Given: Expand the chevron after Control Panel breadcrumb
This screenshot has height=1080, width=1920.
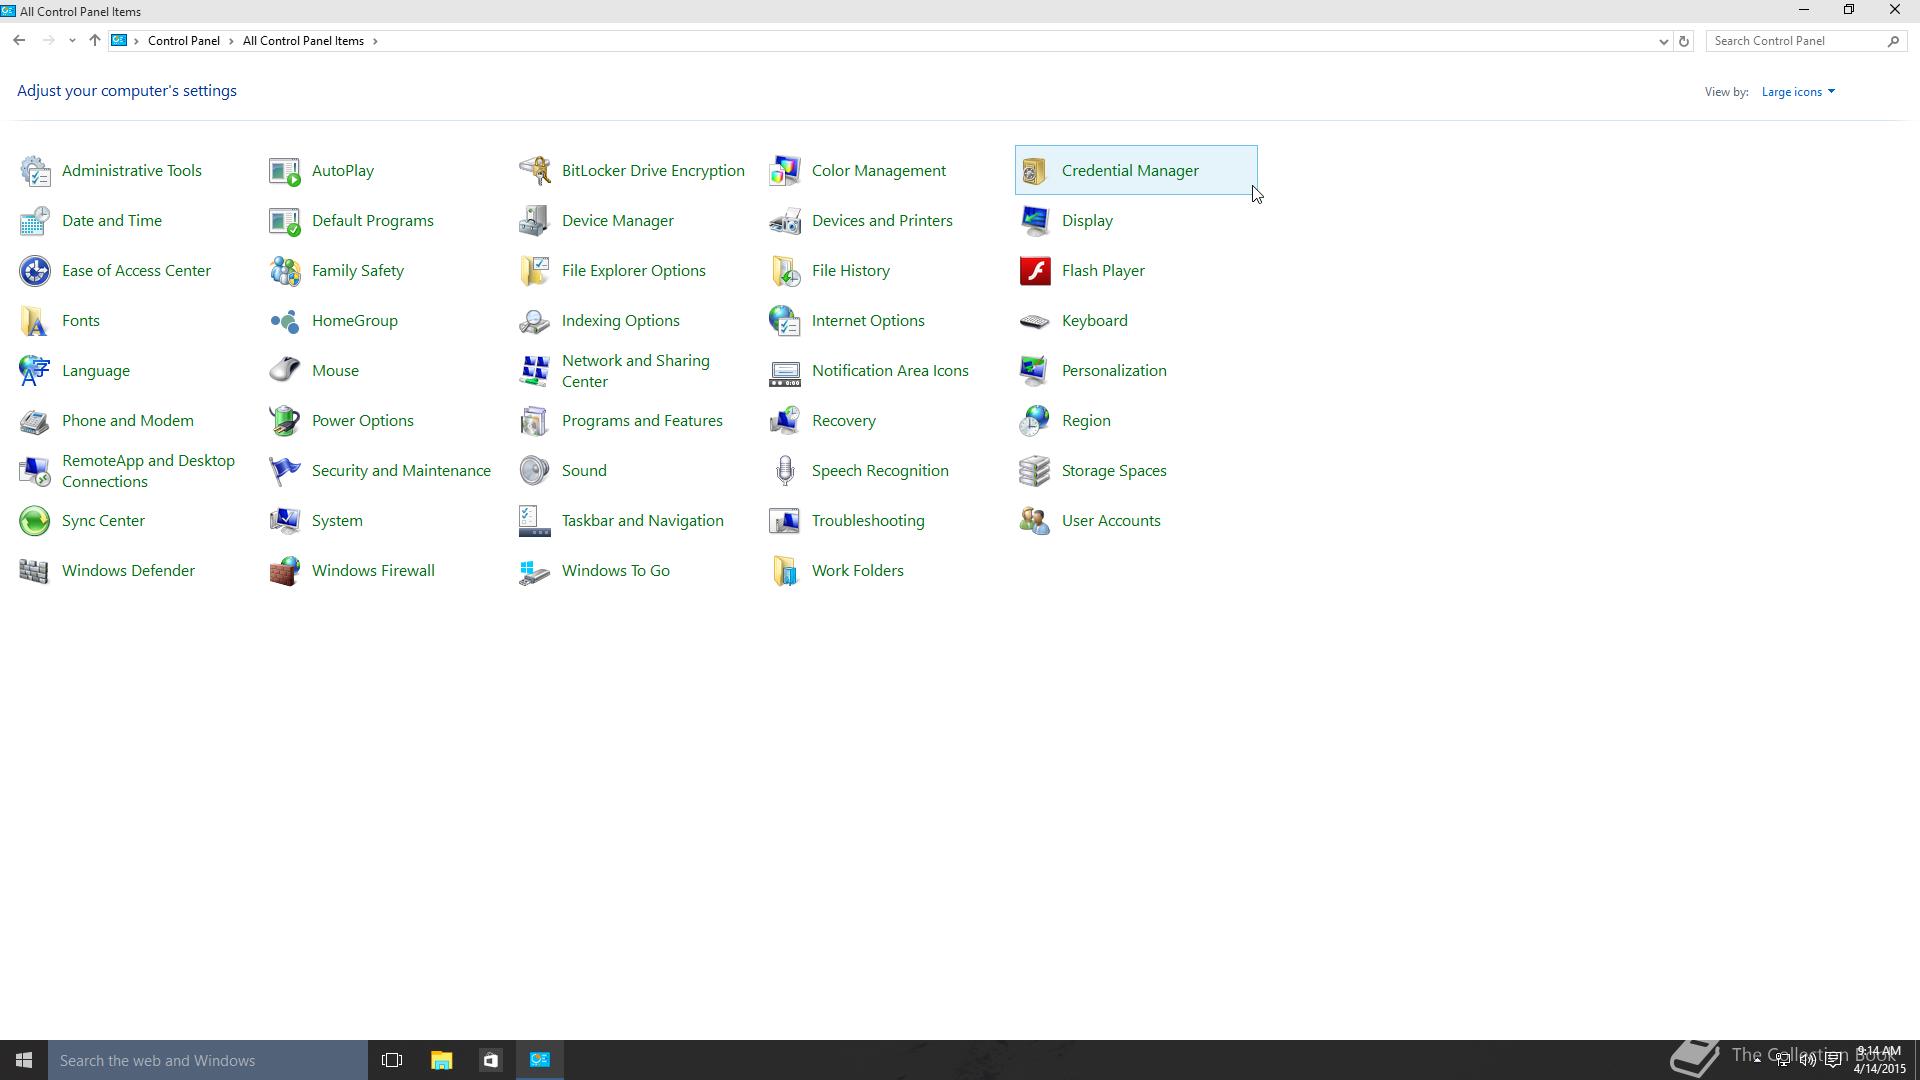Looking at the screenshot, I should click(x=231, y=41).
